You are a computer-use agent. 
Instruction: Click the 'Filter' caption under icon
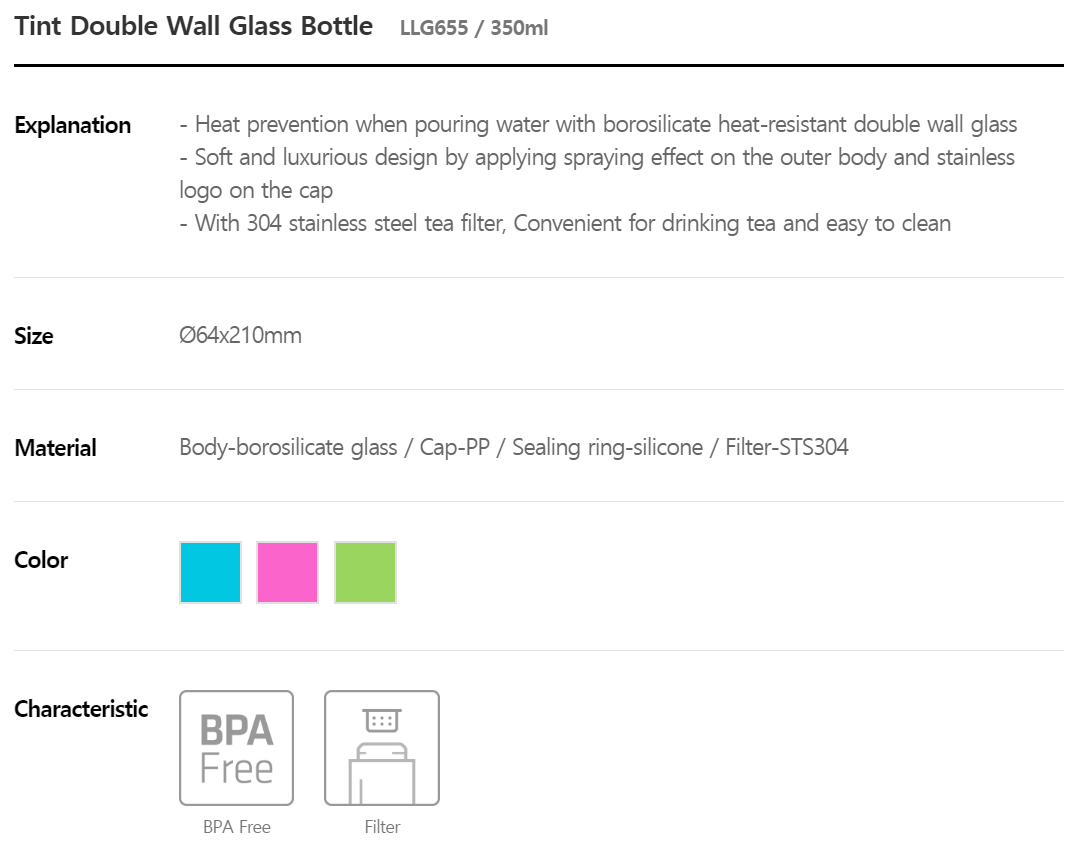click(x=382, y=827)
